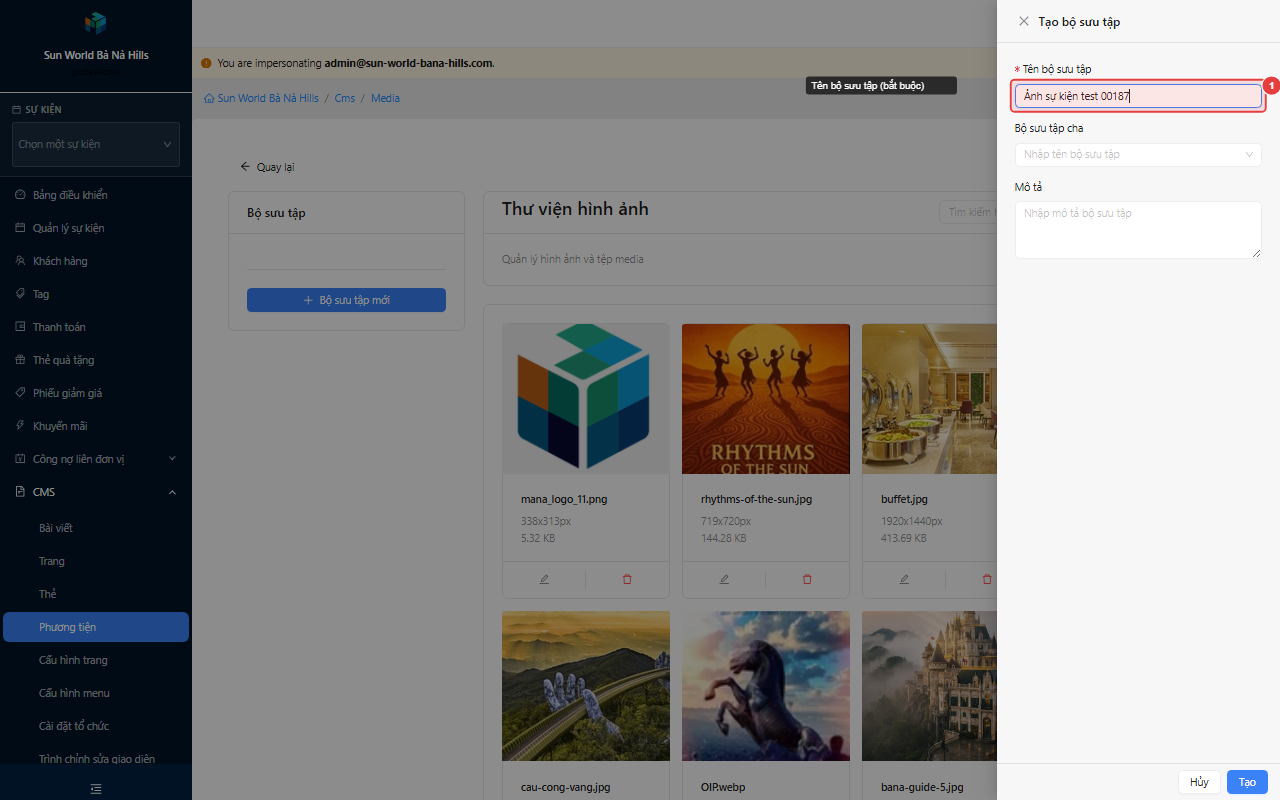Click the Media breadcrumb link

[x=385, y=98]
